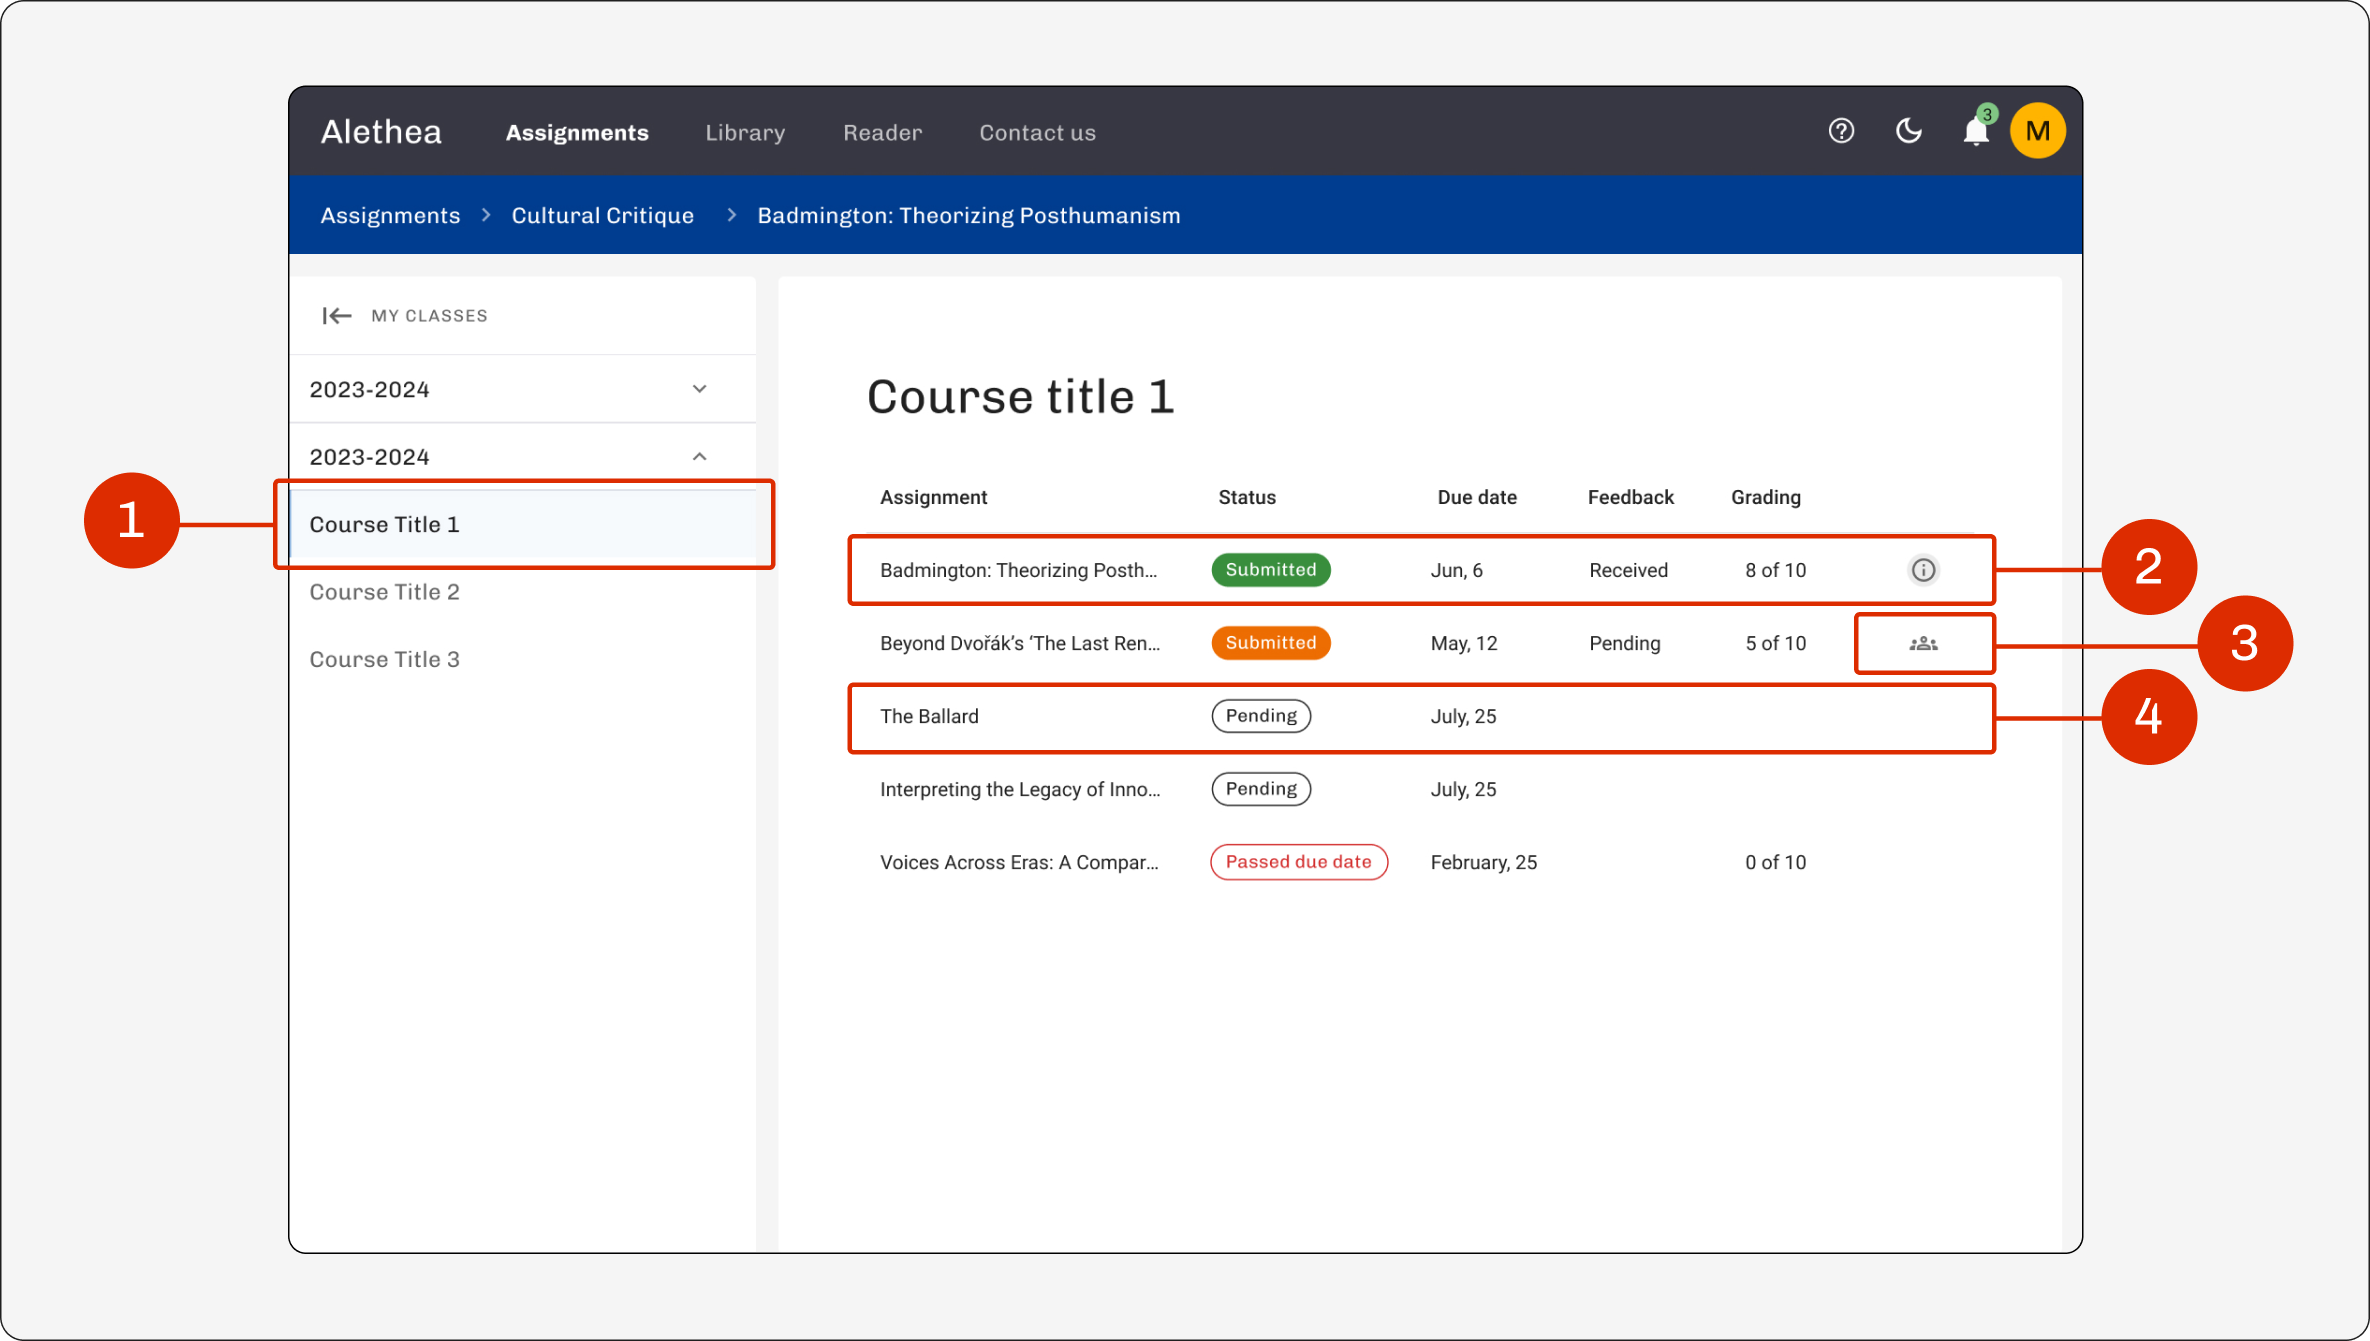Open the help question mark icon
This screenshot has width=2370, height=1341.
1841,131
